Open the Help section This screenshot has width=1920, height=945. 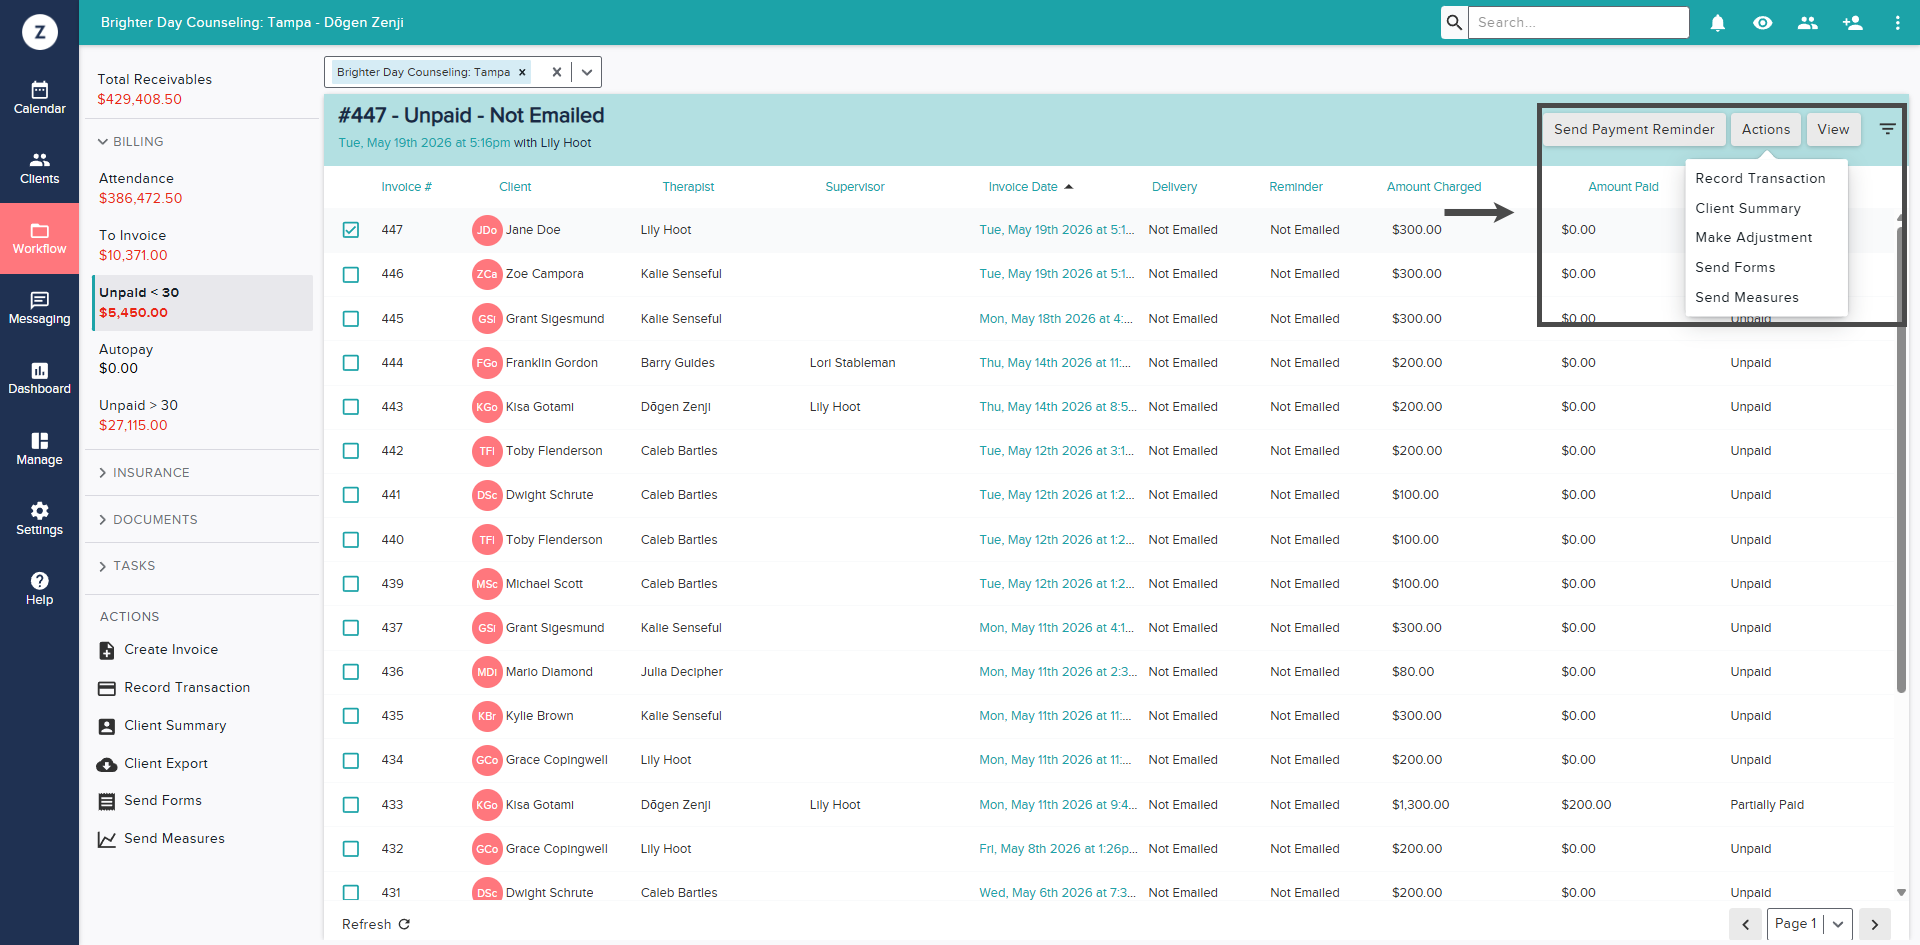[x=39, y=589]
